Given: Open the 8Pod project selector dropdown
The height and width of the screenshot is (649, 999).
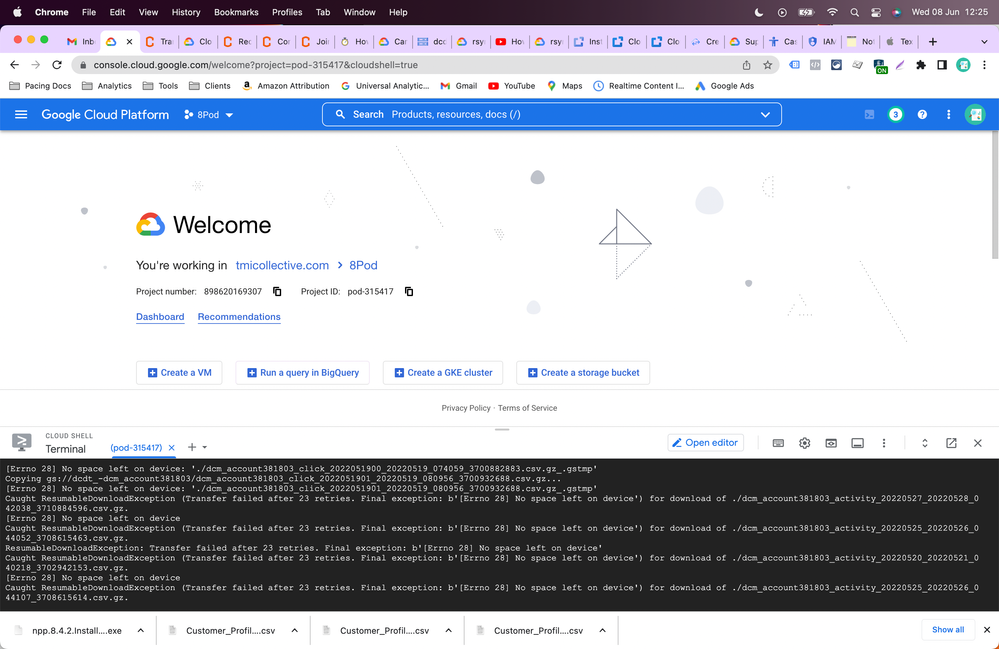Looking at the screenshot, I should (x=208, y=115).
